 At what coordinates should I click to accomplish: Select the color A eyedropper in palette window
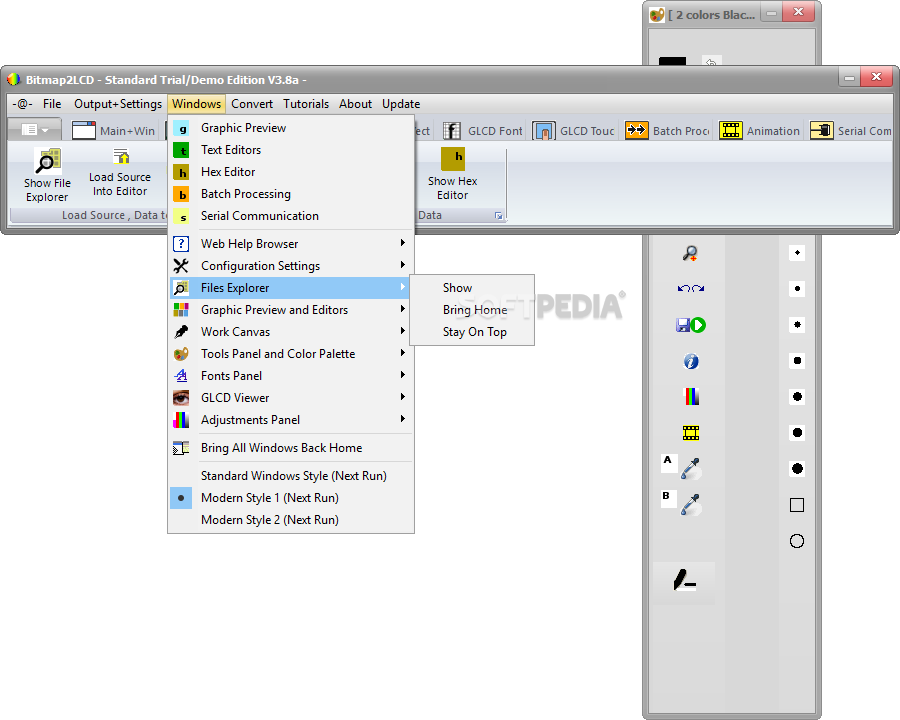(691, 468)
